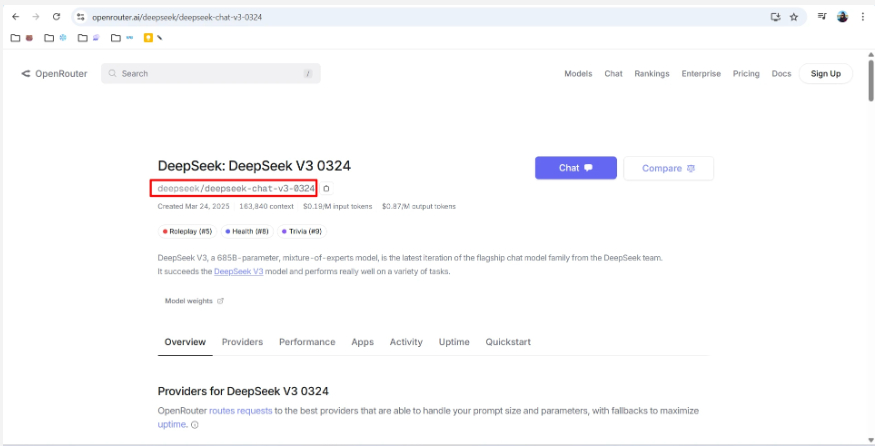Follow the uptime link

[172, 424]
